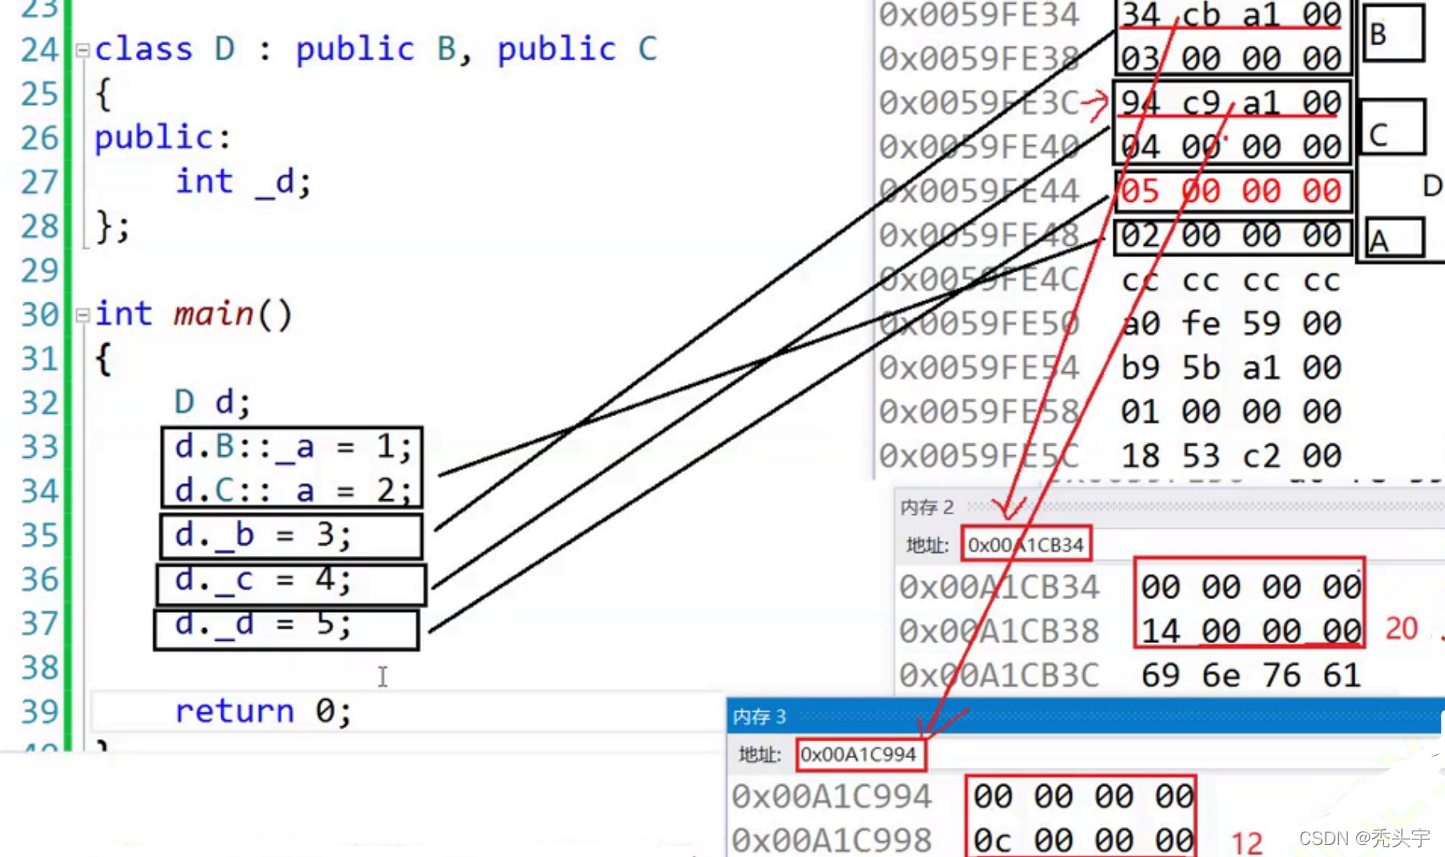1445x857 pixels.
Task: Select address 0x00A1C994 row in 内存 3
Action: coord(832,796)
